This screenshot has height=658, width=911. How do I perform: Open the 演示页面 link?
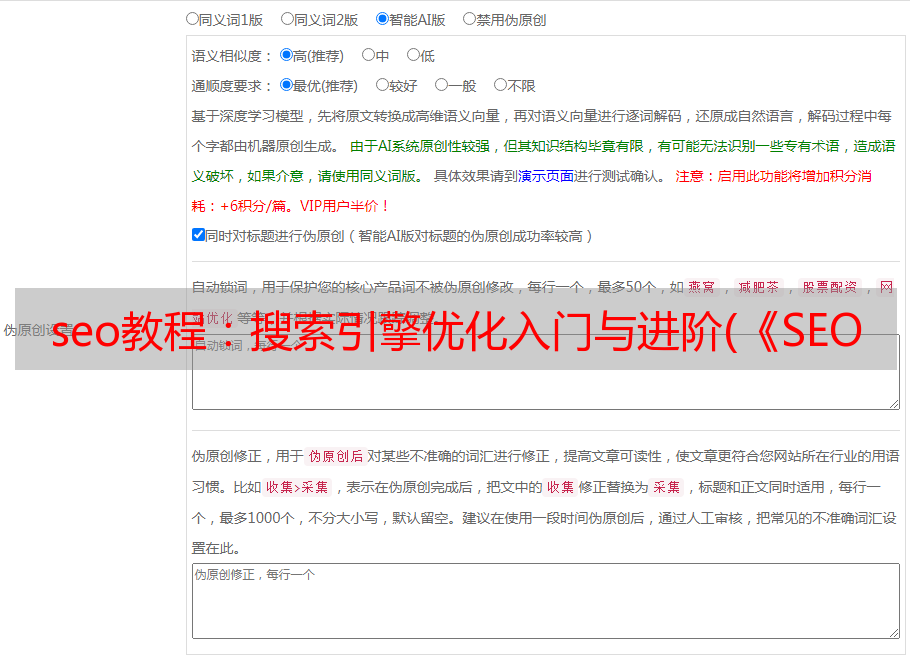(546, 176)
